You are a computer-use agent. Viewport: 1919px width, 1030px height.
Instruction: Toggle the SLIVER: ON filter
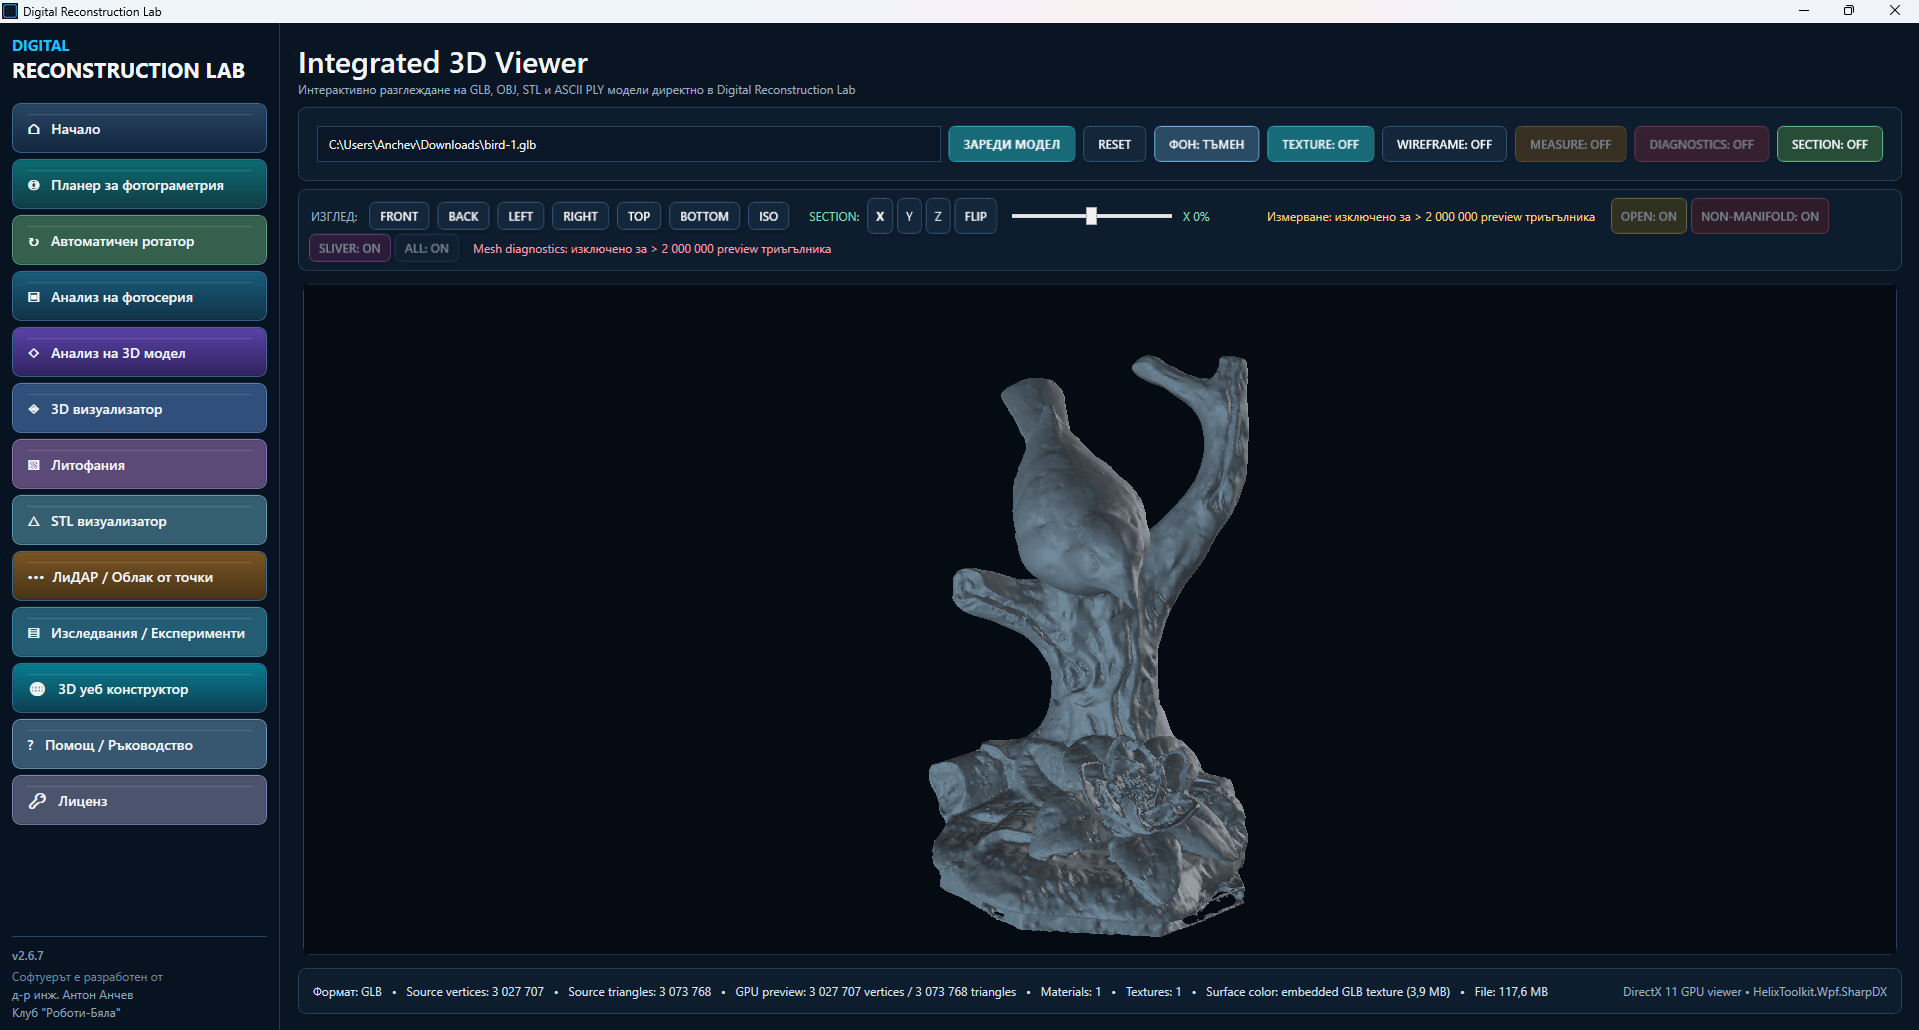349,248
